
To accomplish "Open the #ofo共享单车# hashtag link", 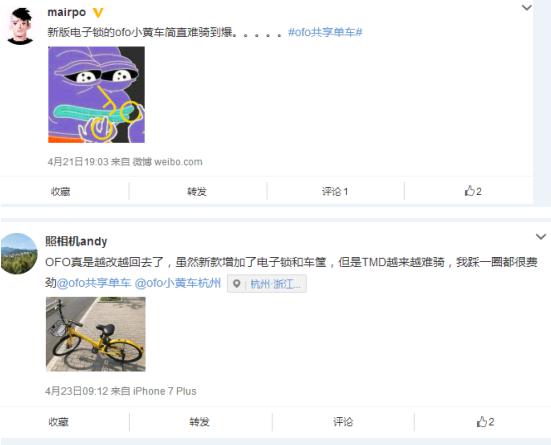I will coord(325,32).
